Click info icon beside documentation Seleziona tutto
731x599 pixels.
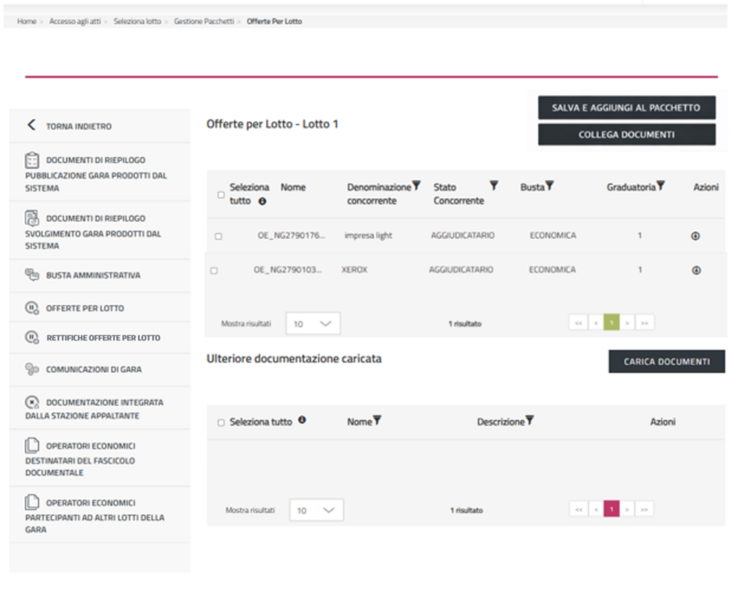302,420
